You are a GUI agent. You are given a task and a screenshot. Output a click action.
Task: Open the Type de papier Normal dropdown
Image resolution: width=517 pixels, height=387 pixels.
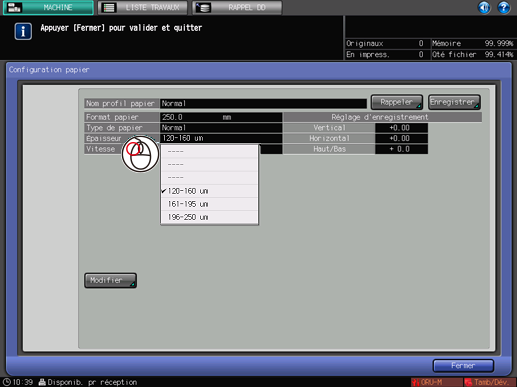point(221,128)
